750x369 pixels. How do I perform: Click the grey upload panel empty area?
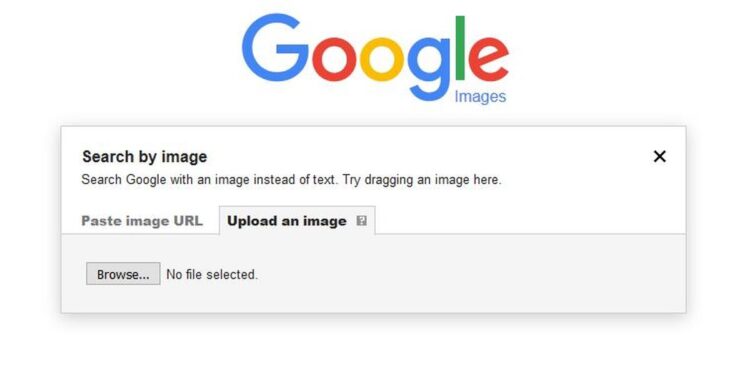pyautogui.click(x=454, y=274)
